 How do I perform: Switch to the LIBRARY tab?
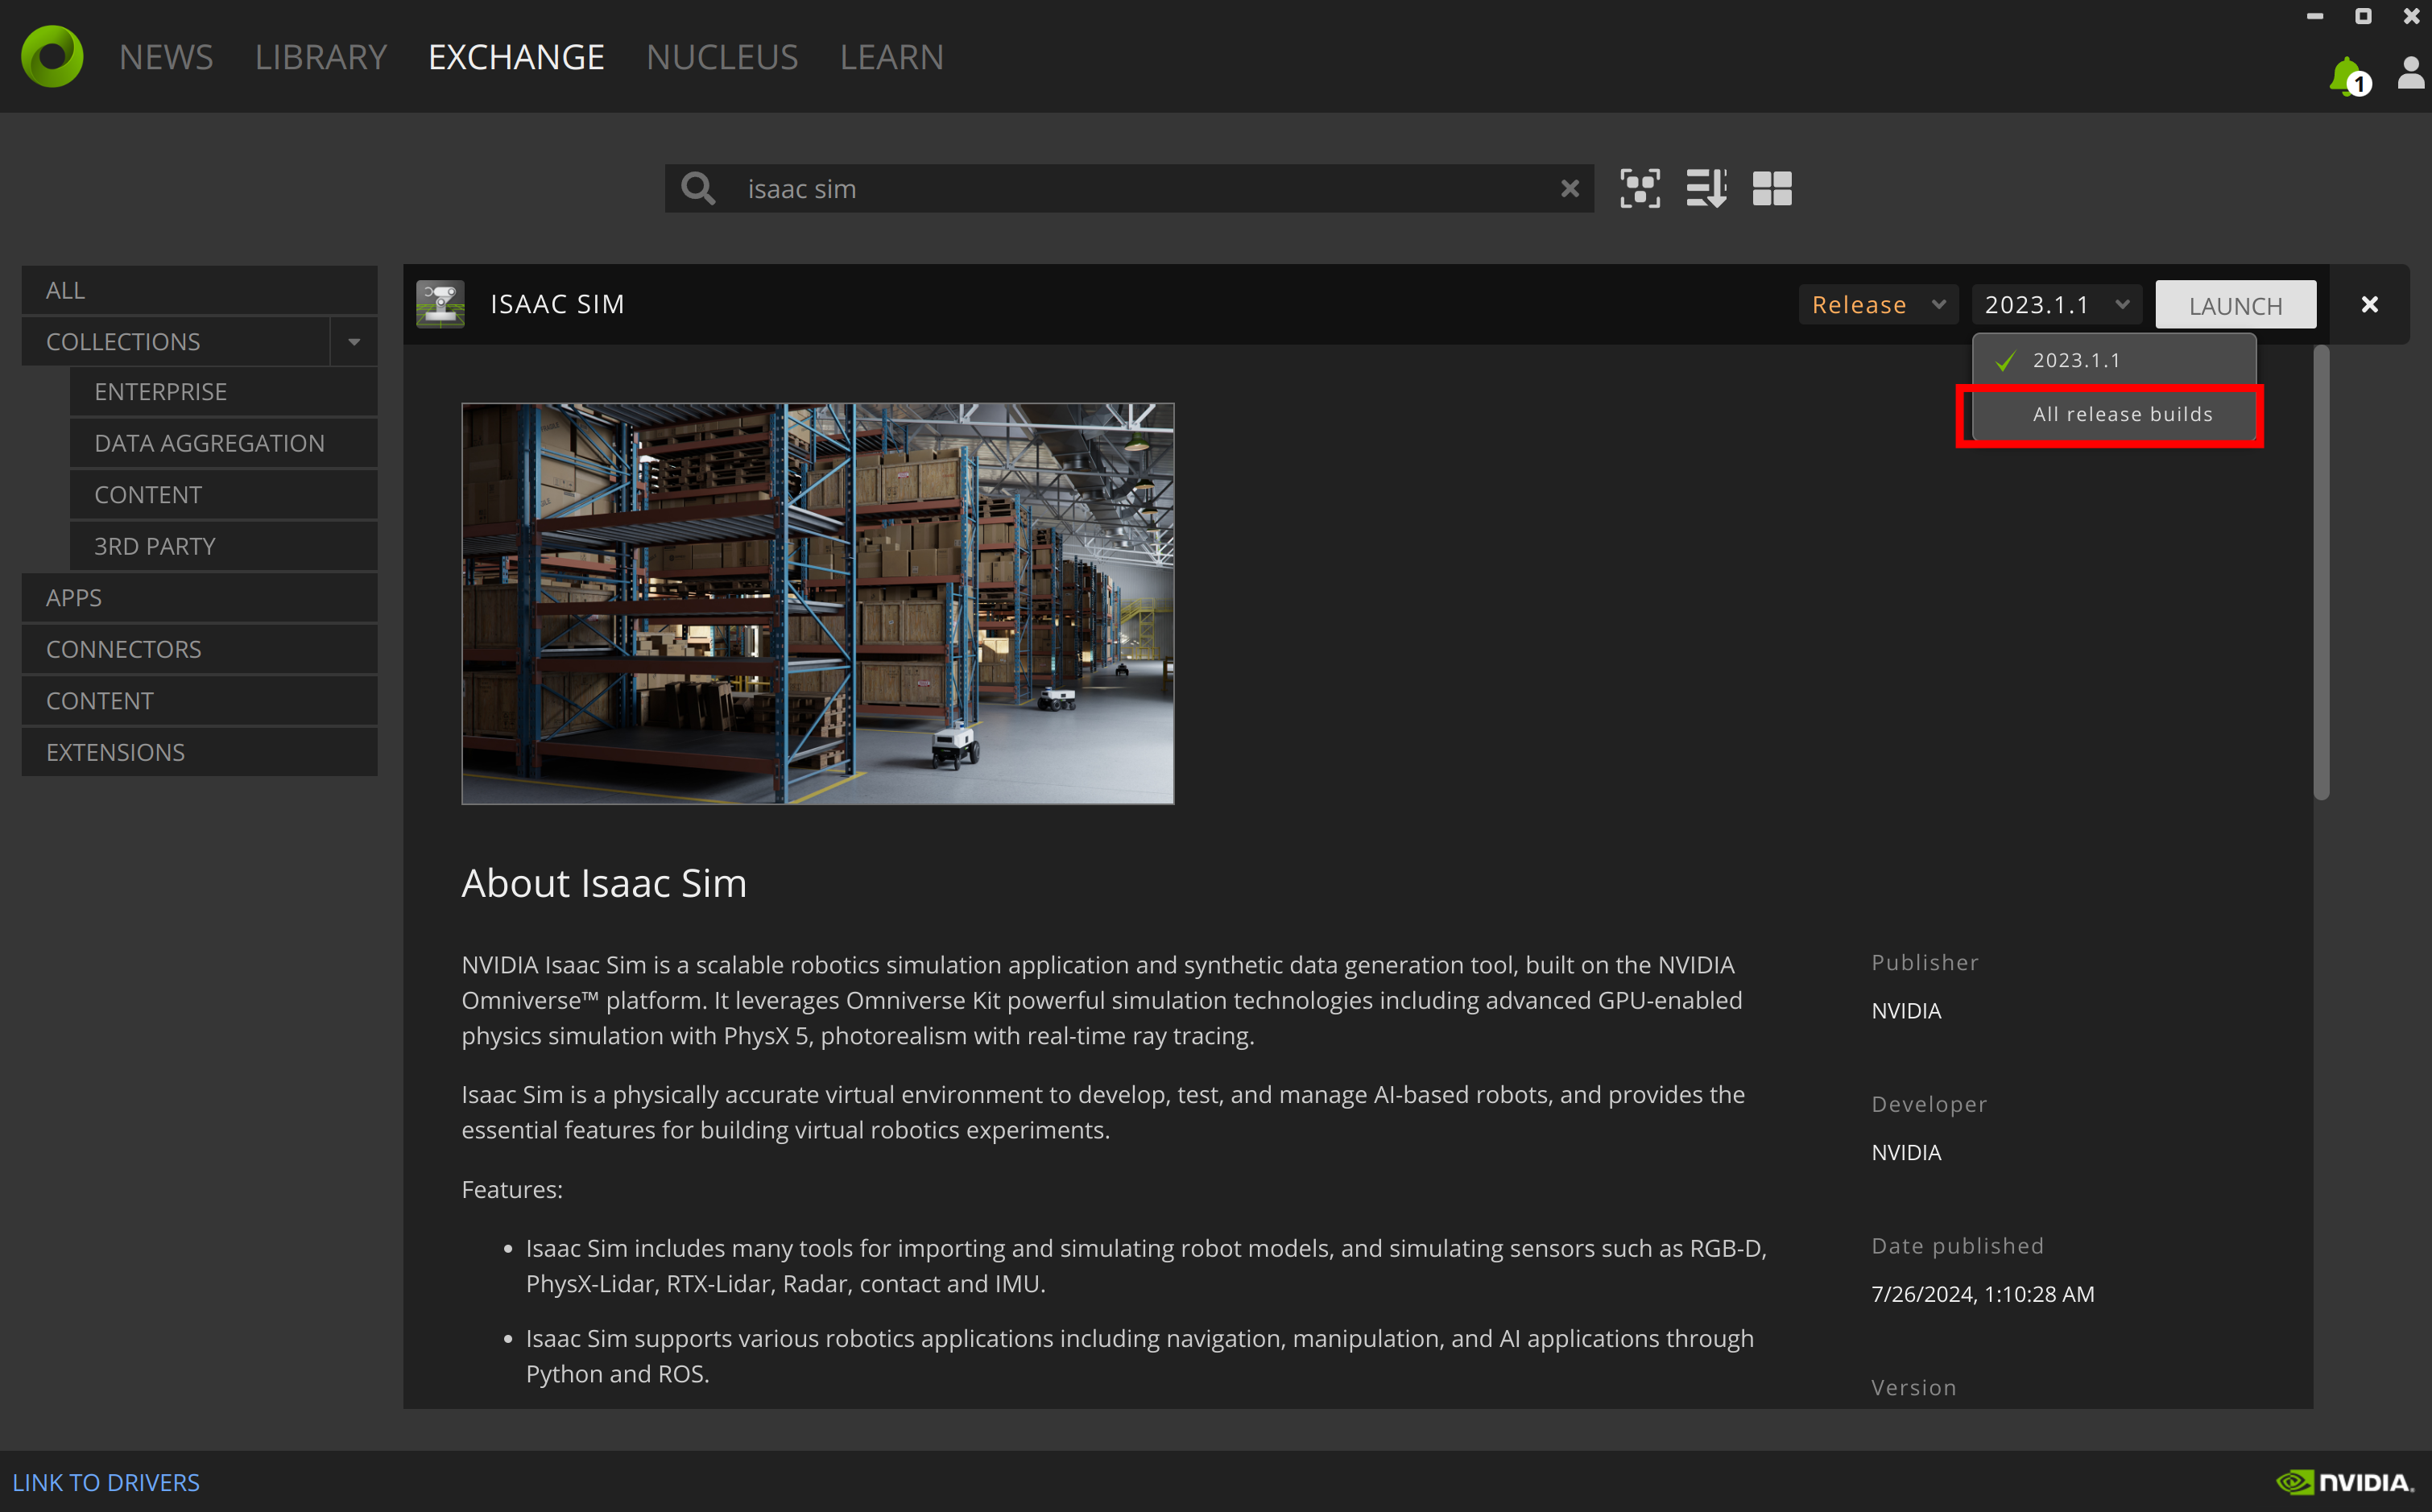(320, 57)
